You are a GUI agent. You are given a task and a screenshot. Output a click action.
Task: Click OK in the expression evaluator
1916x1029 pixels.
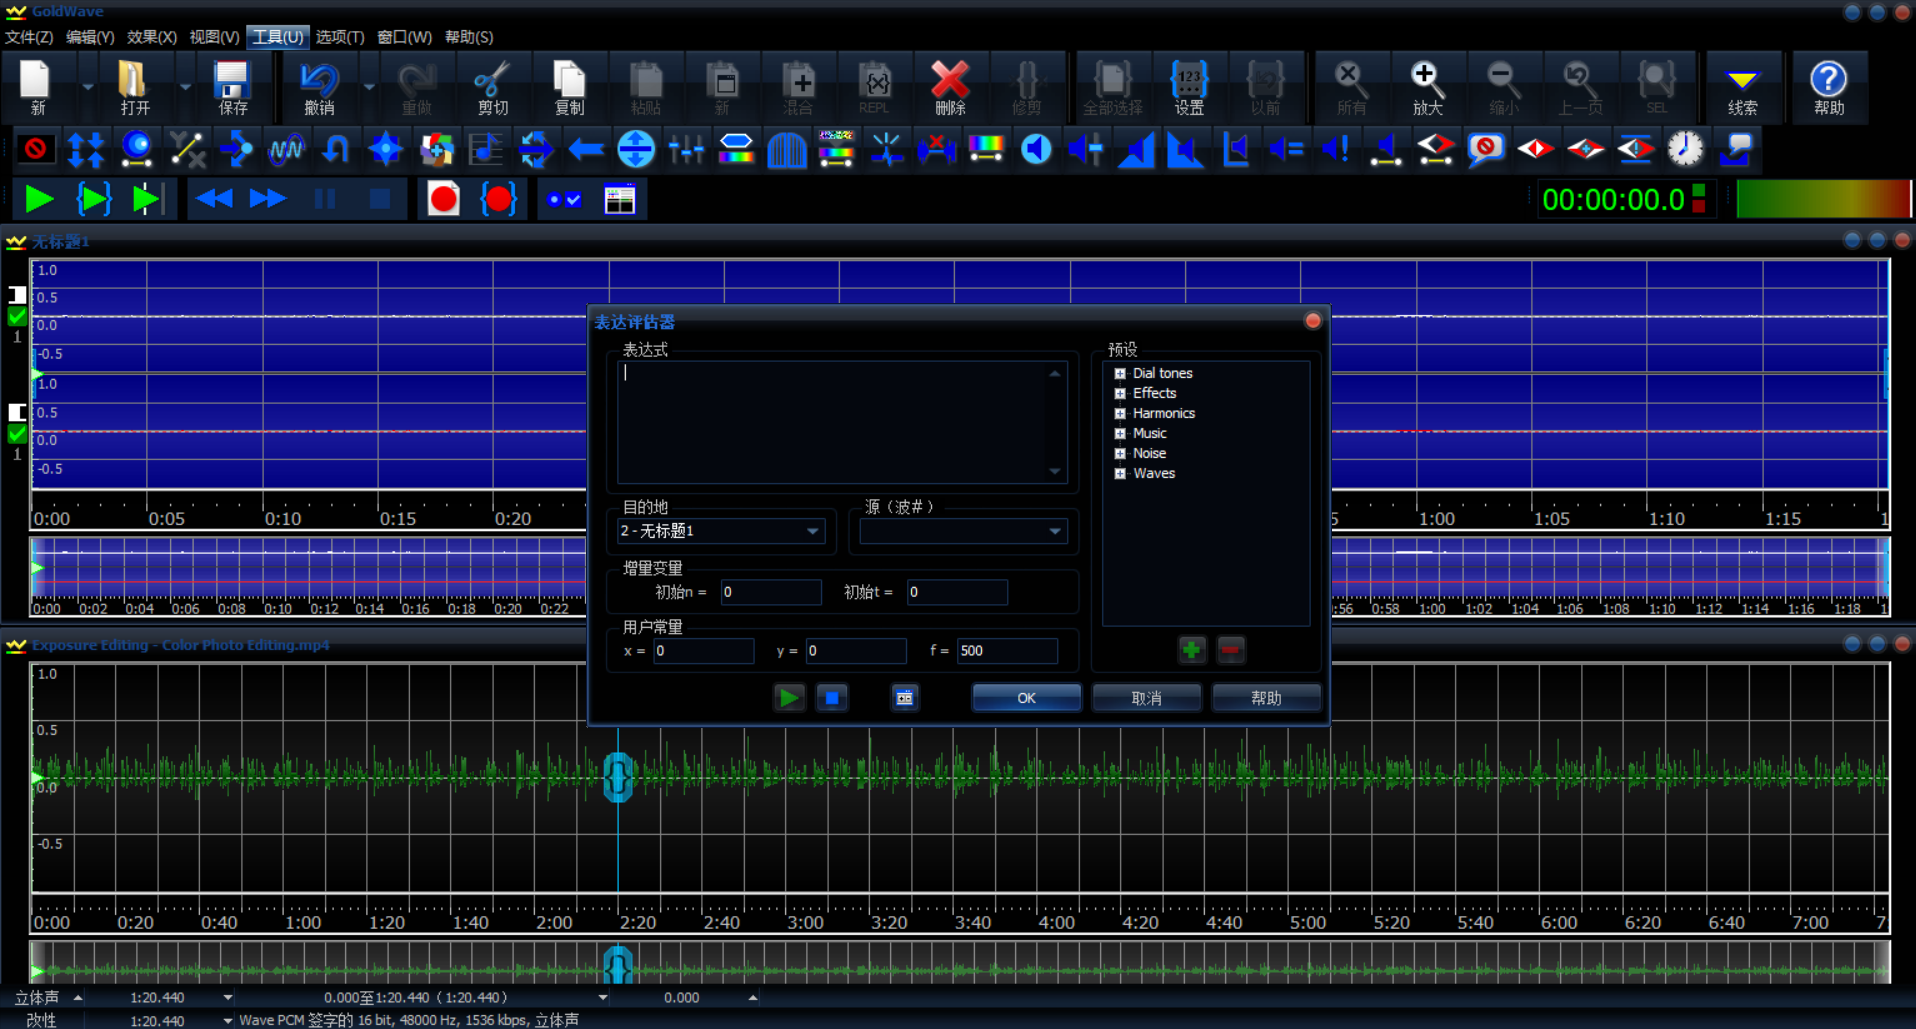1026,698
